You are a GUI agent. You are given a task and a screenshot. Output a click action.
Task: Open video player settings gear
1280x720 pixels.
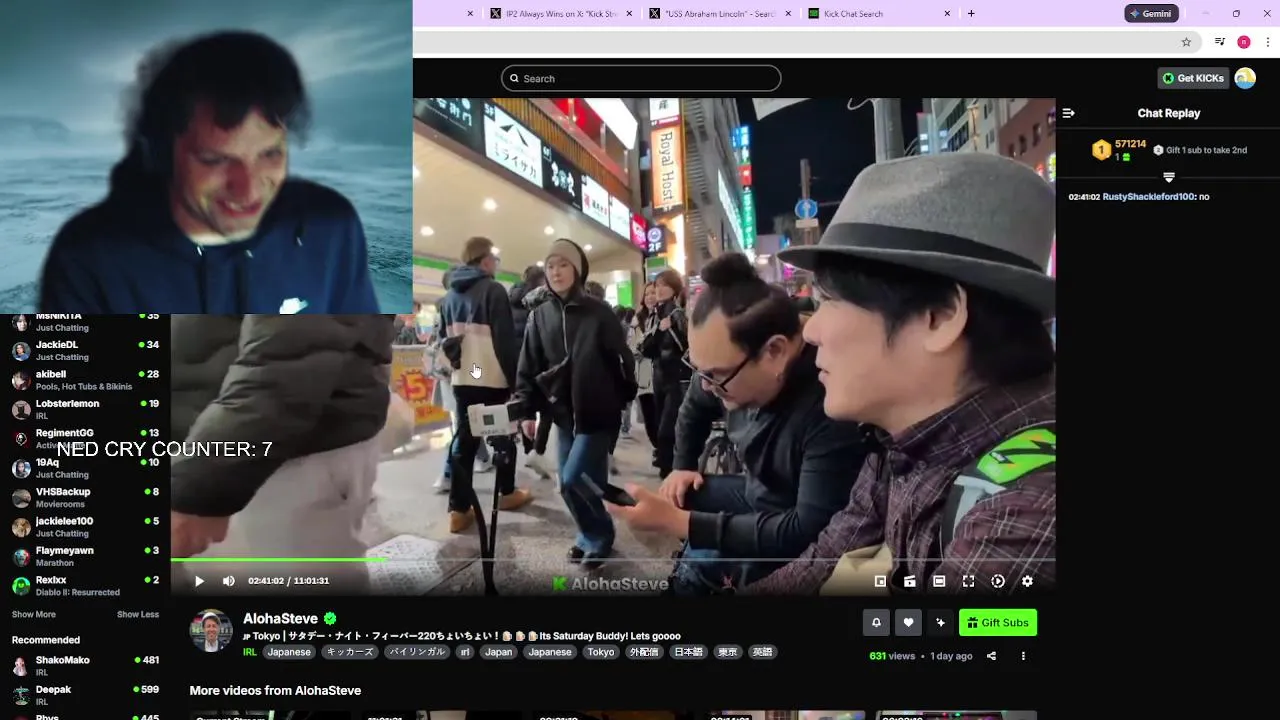pyautogui.click(x=1027, y=581)
